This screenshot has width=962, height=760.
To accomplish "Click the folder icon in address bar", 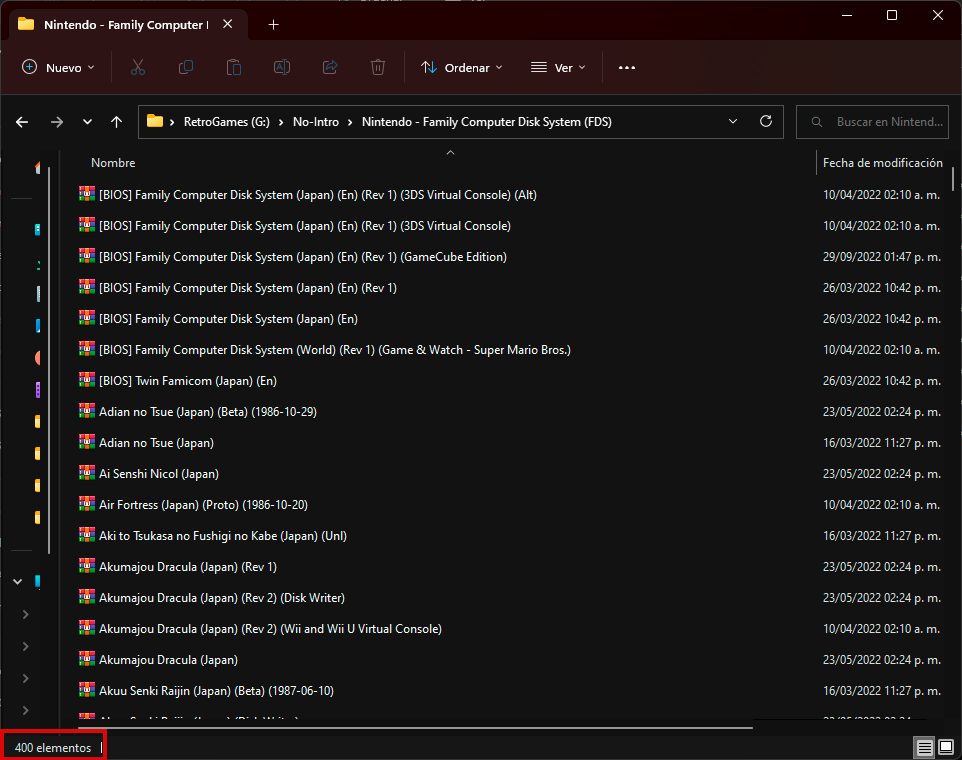I will click(x=155, y=121).
